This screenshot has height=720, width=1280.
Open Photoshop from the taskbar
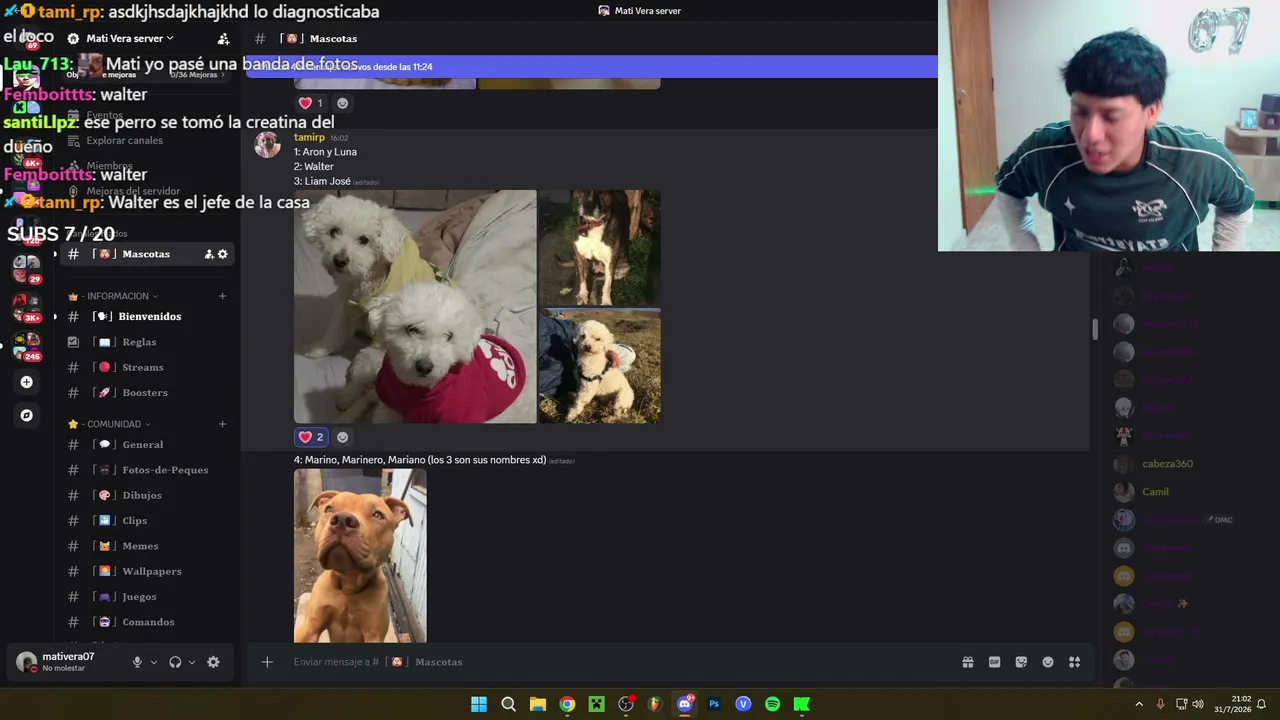pos(714,704)
